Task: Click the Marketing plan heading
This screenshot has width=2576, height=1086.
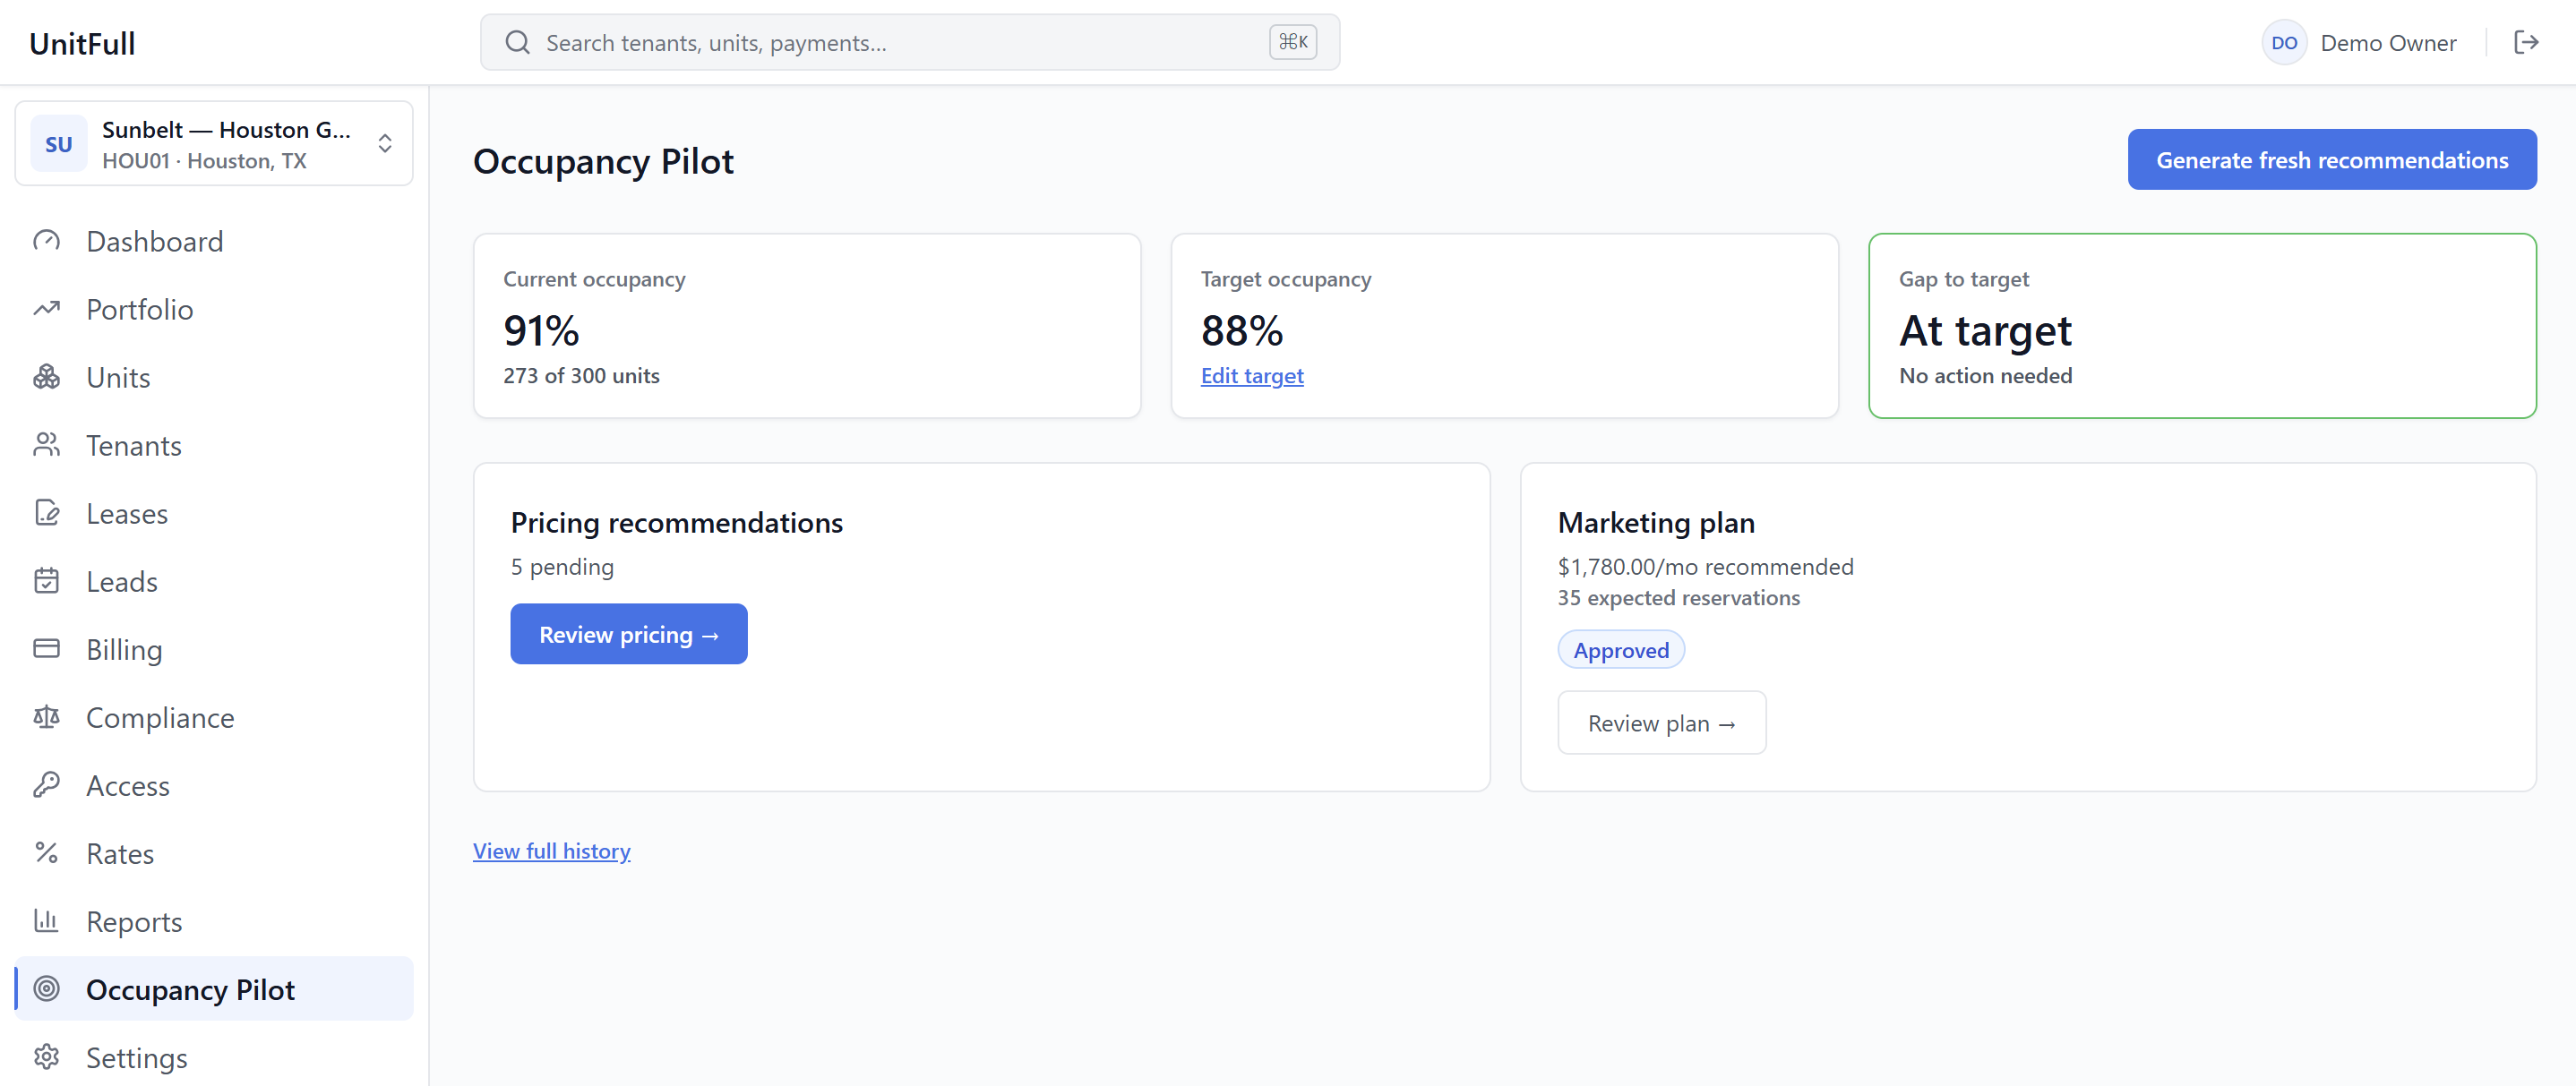Action: pyautogui.click(x=1655, y=523)
